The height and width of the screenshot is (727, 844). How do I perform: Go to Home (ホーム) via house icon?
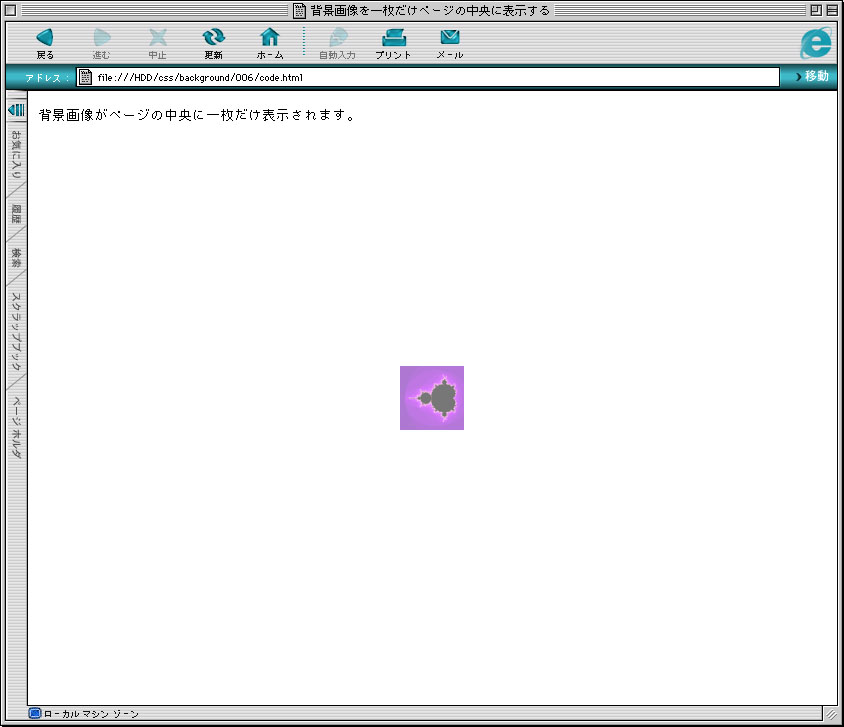coord(270,39)
